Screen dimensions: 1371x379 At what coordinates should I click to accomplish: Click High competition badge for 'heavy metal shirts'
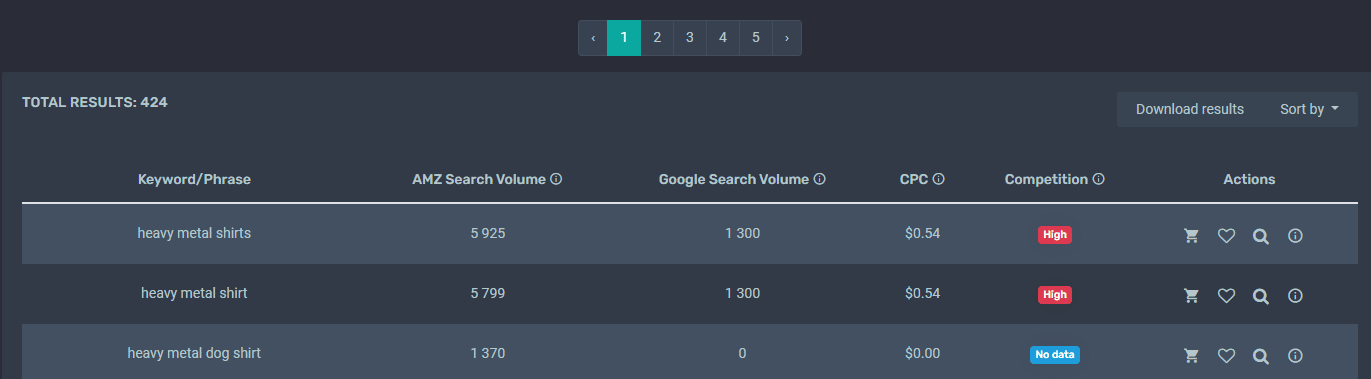point(1054,235)
